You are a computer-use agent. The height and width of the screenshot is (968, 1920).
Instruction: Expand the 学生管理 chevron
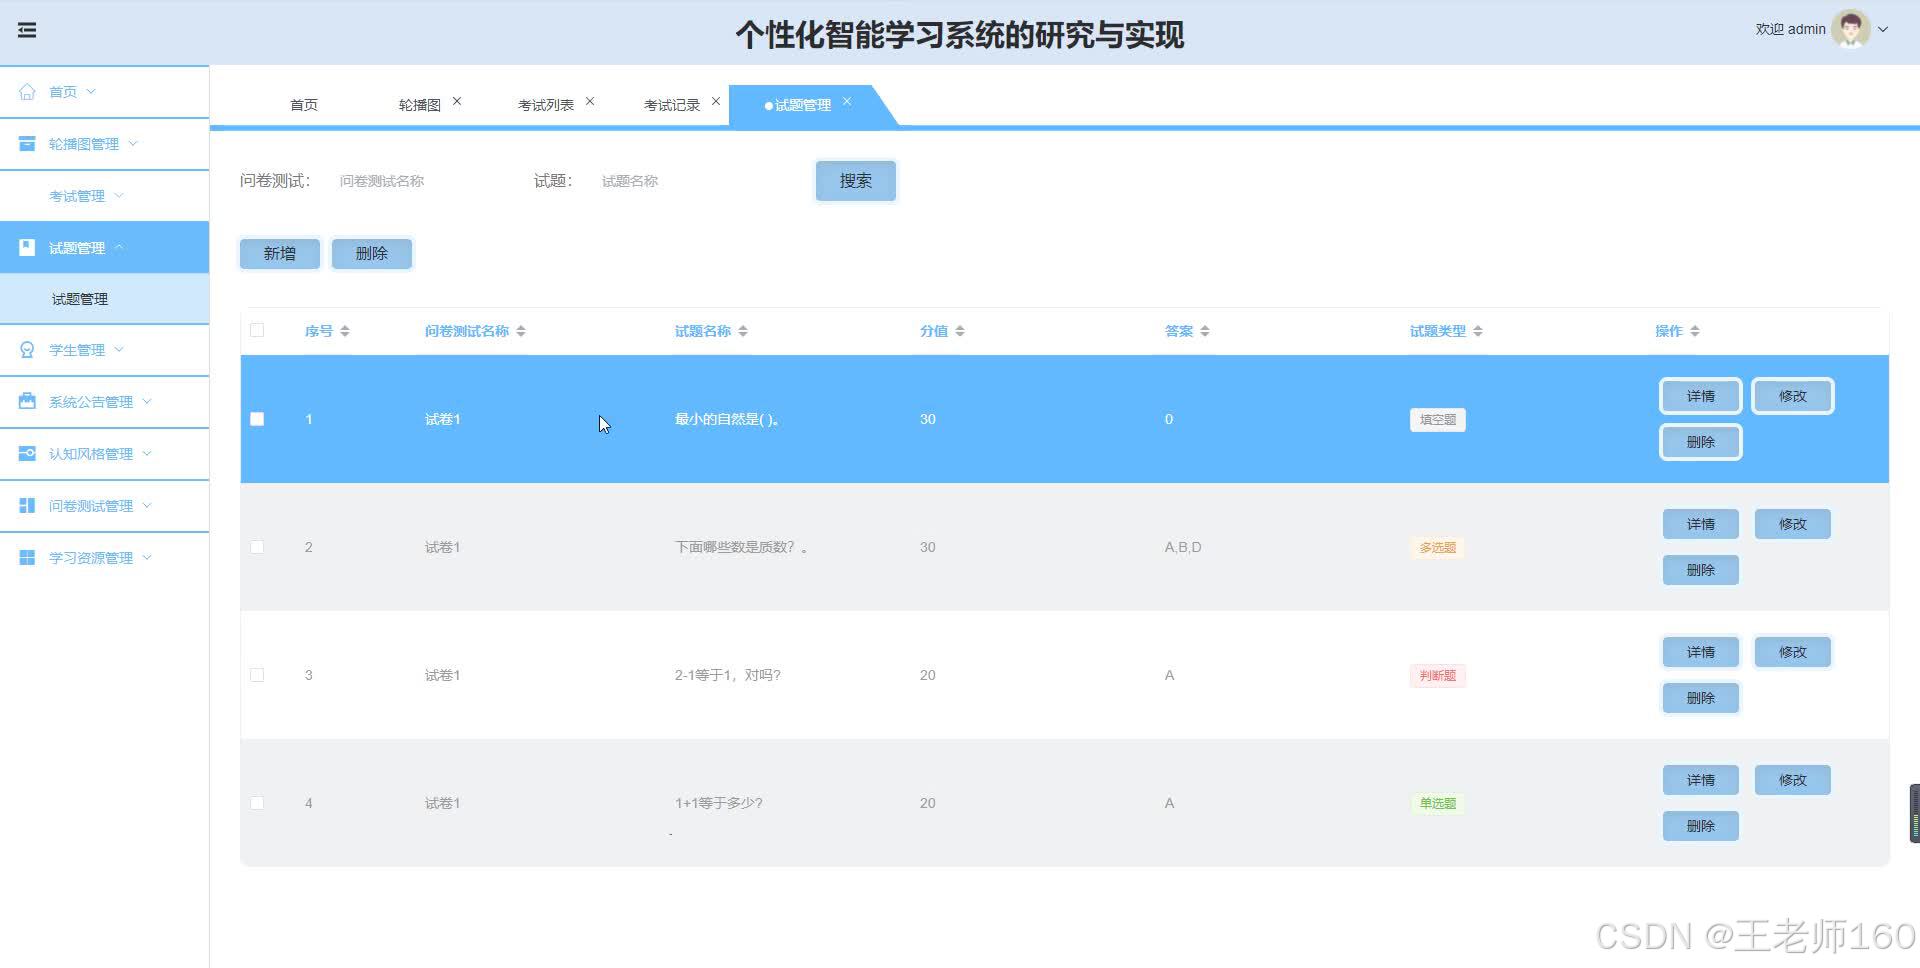119,349
